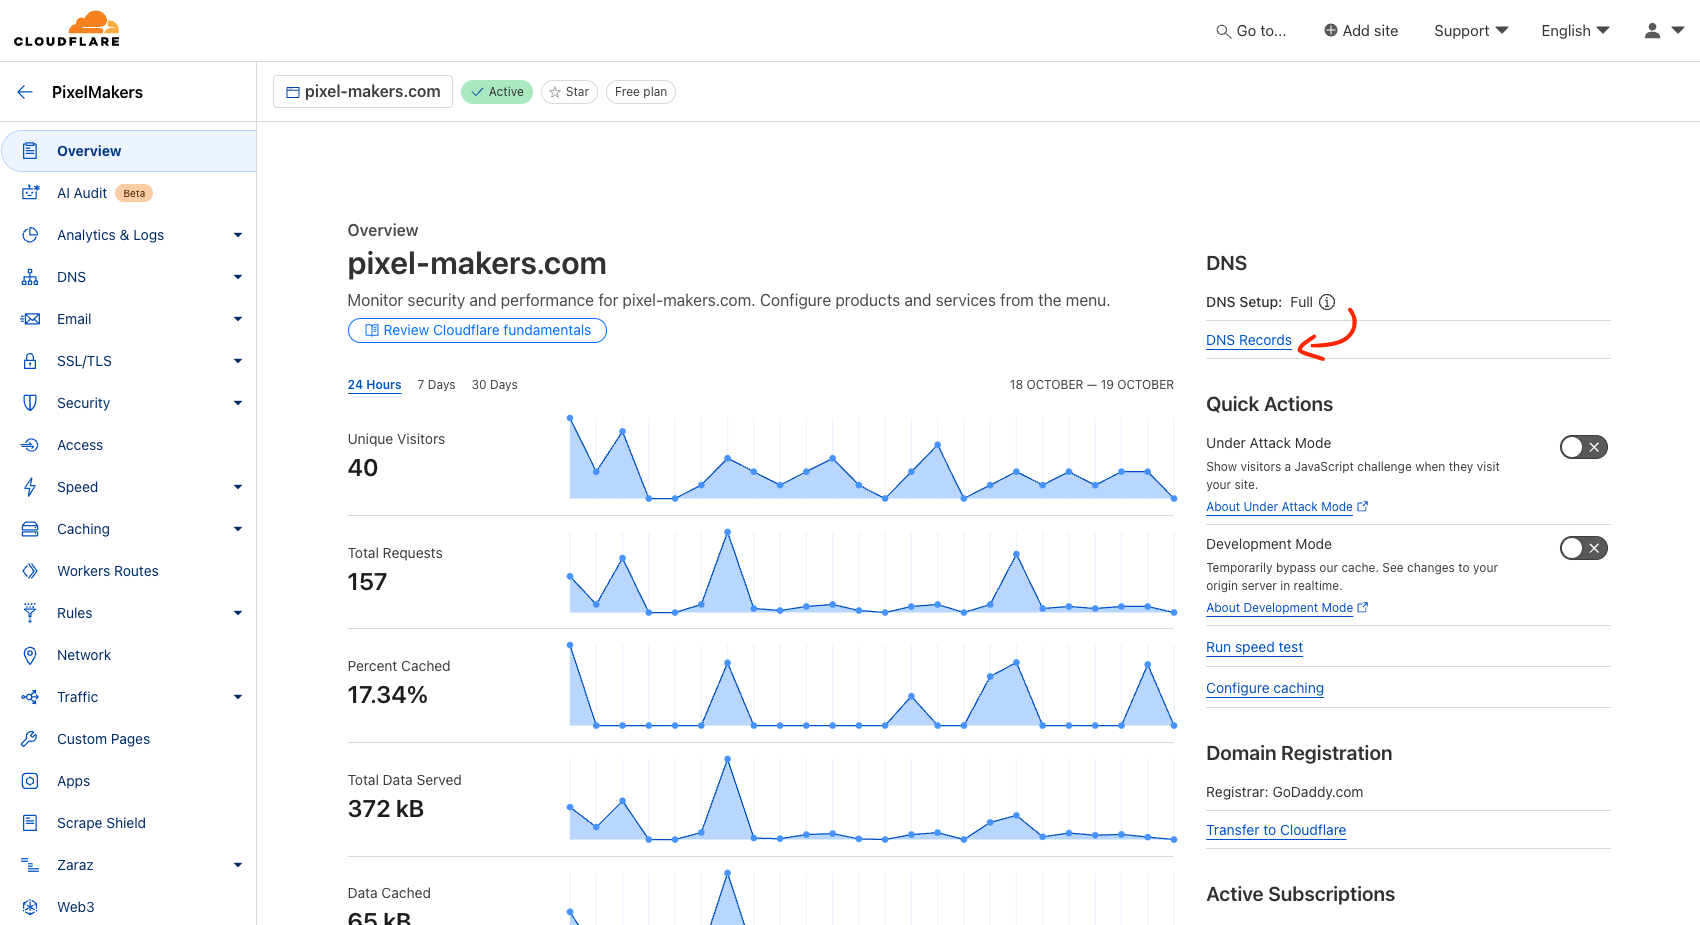Expand the Email sidebar menu arrow

[238, 319]
